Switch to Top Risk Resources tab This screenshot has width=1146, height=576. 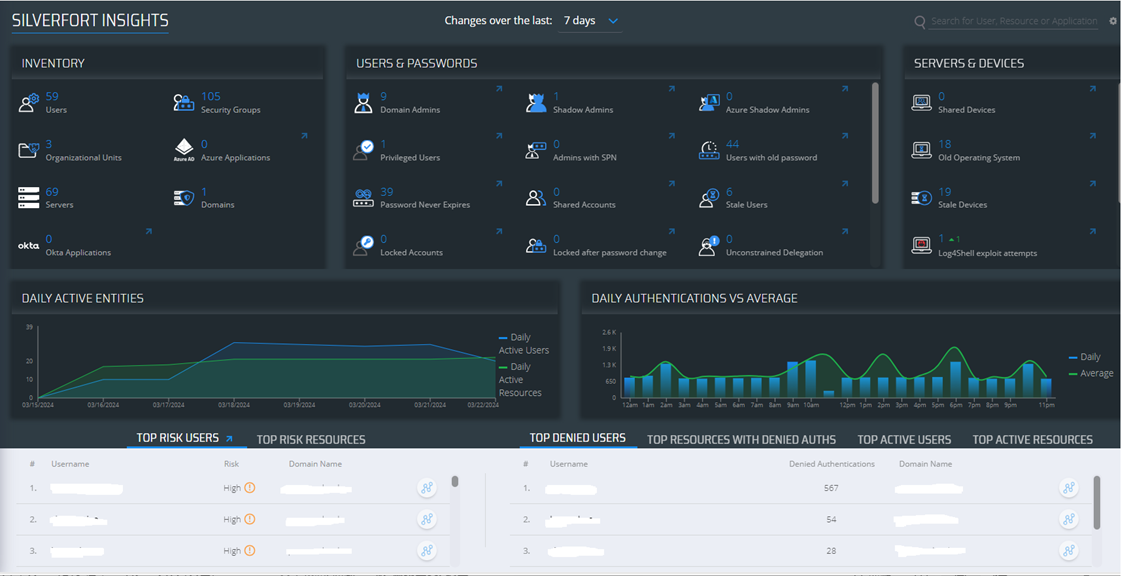(x=311, y=439)
